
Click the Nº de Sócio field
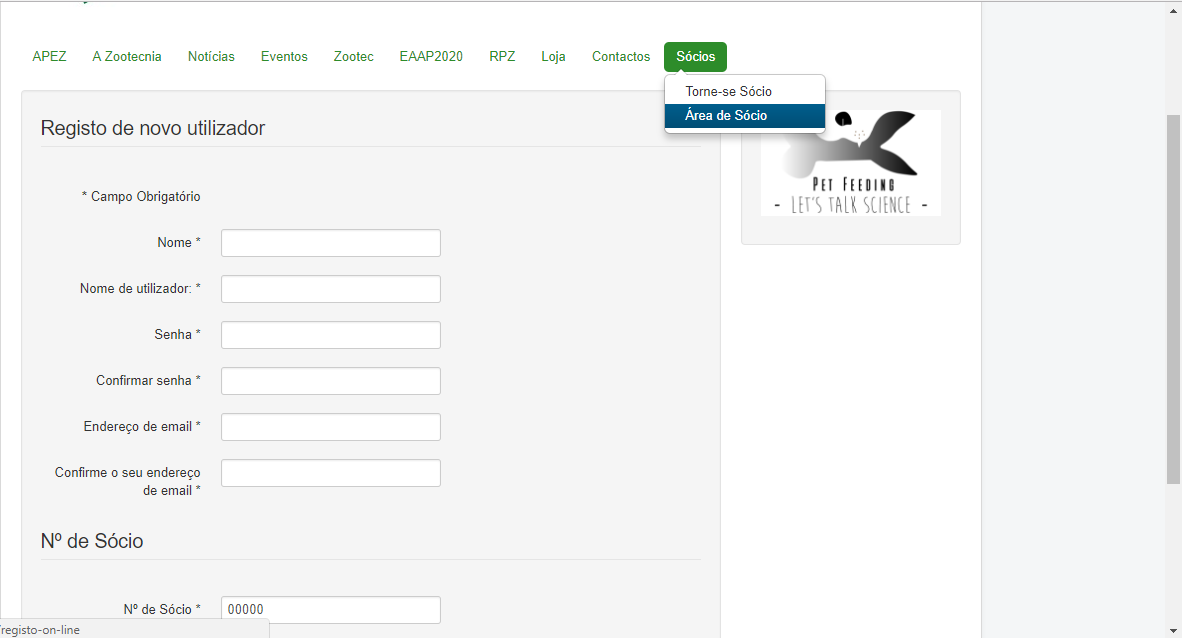pyautogui.click(x=330, y=609)
